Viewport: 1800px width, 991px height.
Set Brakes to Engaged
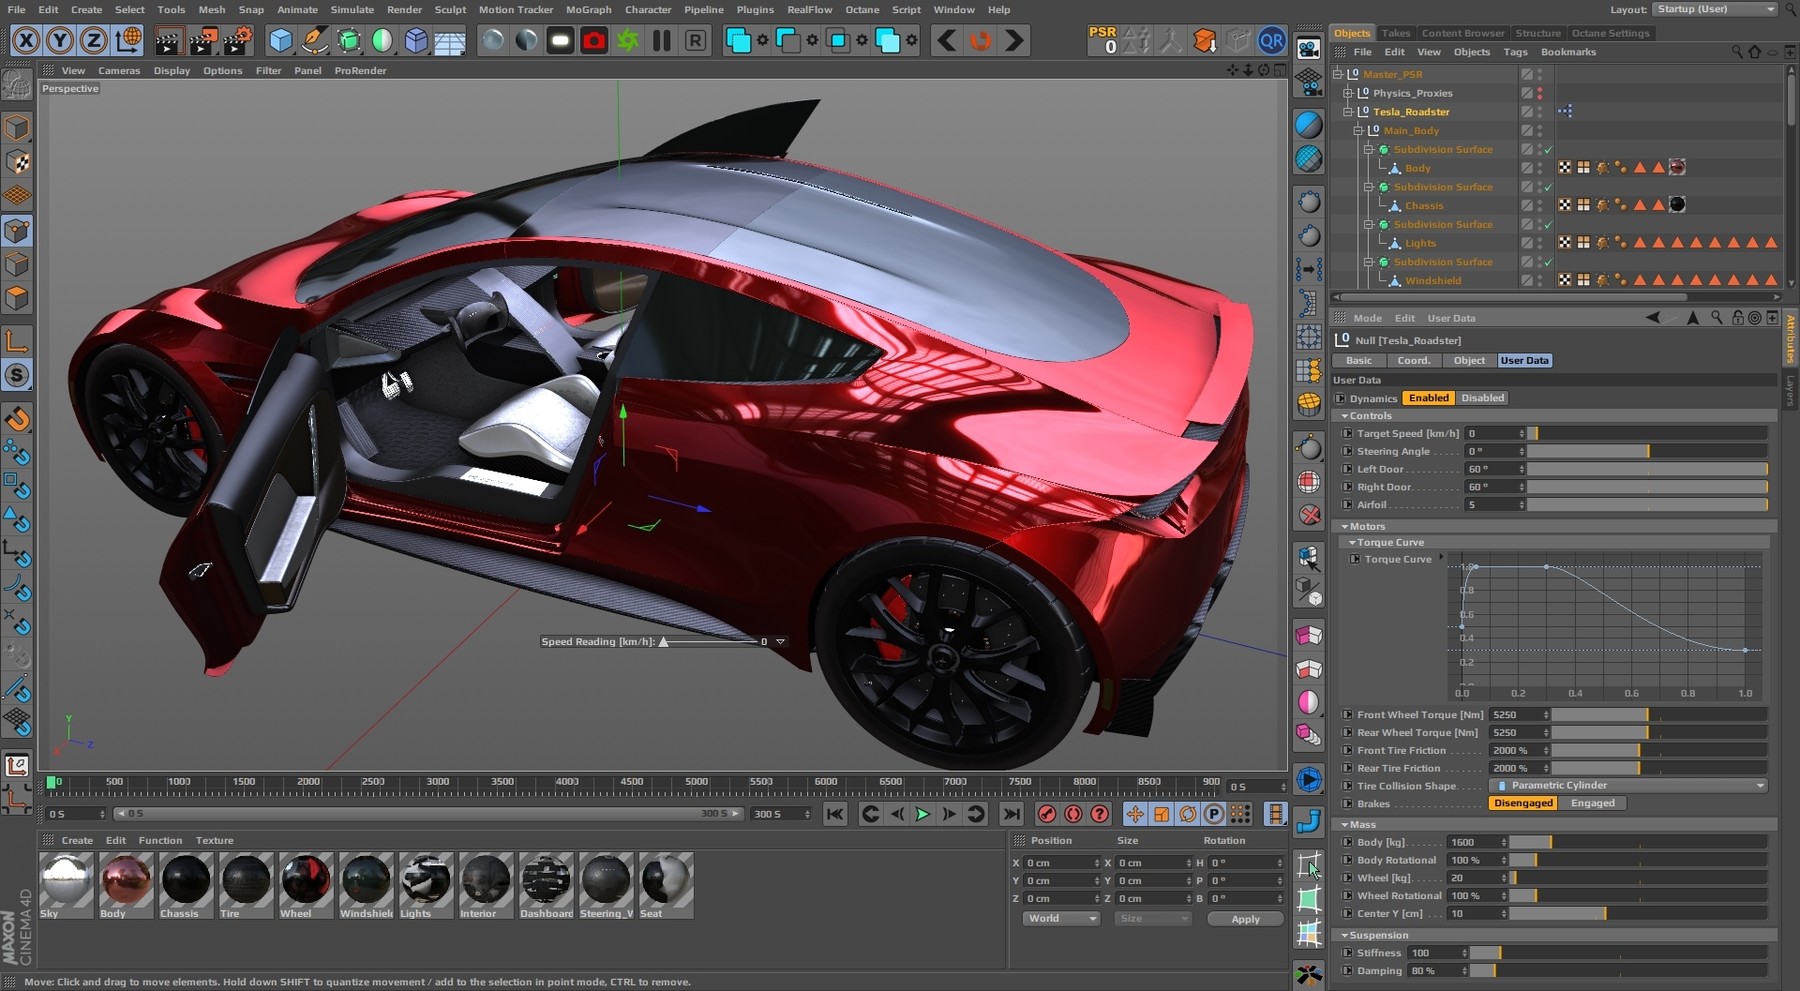[1593, 803]
